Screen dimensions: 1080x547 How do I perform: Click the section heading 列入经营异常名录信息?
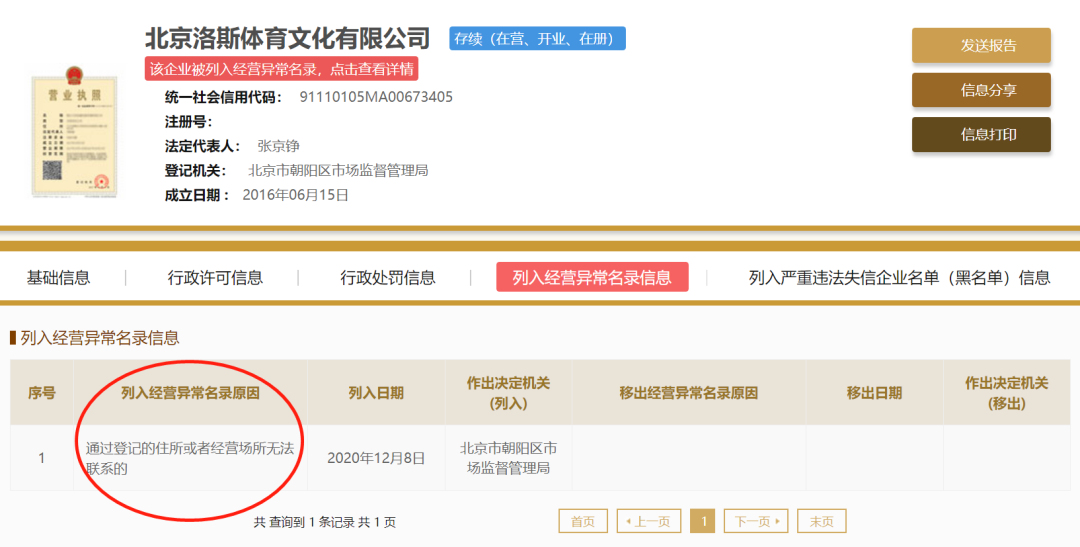click(100, 338)
